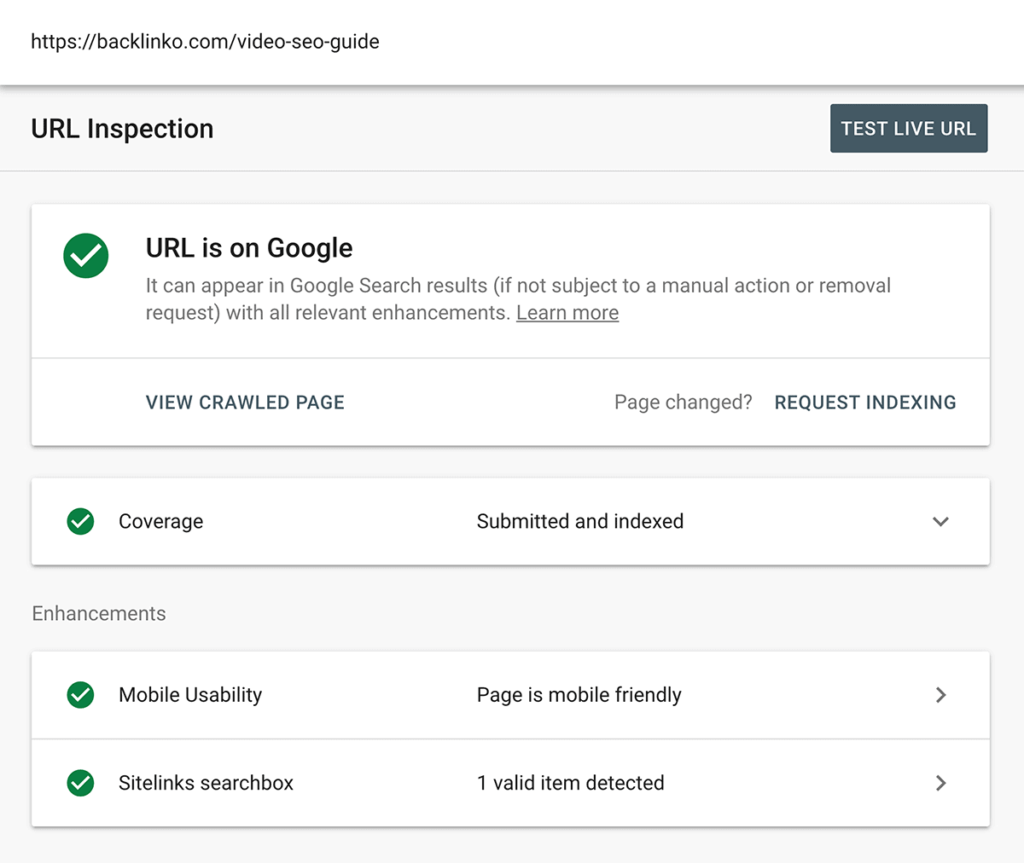Follow the Learn more link

[x=567, y=313]
